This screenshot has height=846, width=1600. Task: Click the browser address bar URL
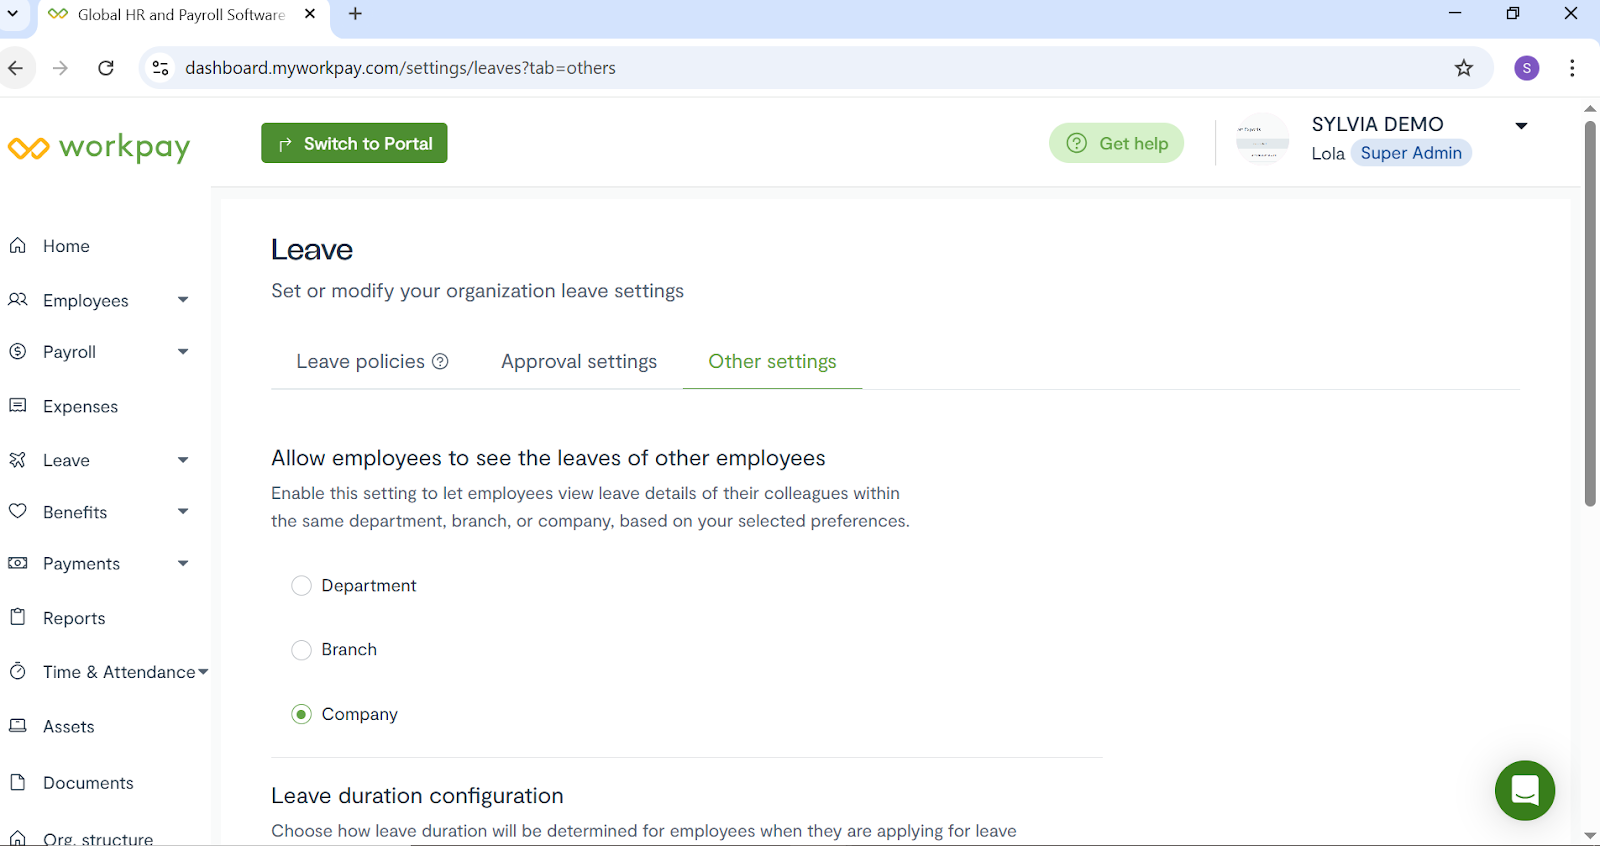click(400, 68)
